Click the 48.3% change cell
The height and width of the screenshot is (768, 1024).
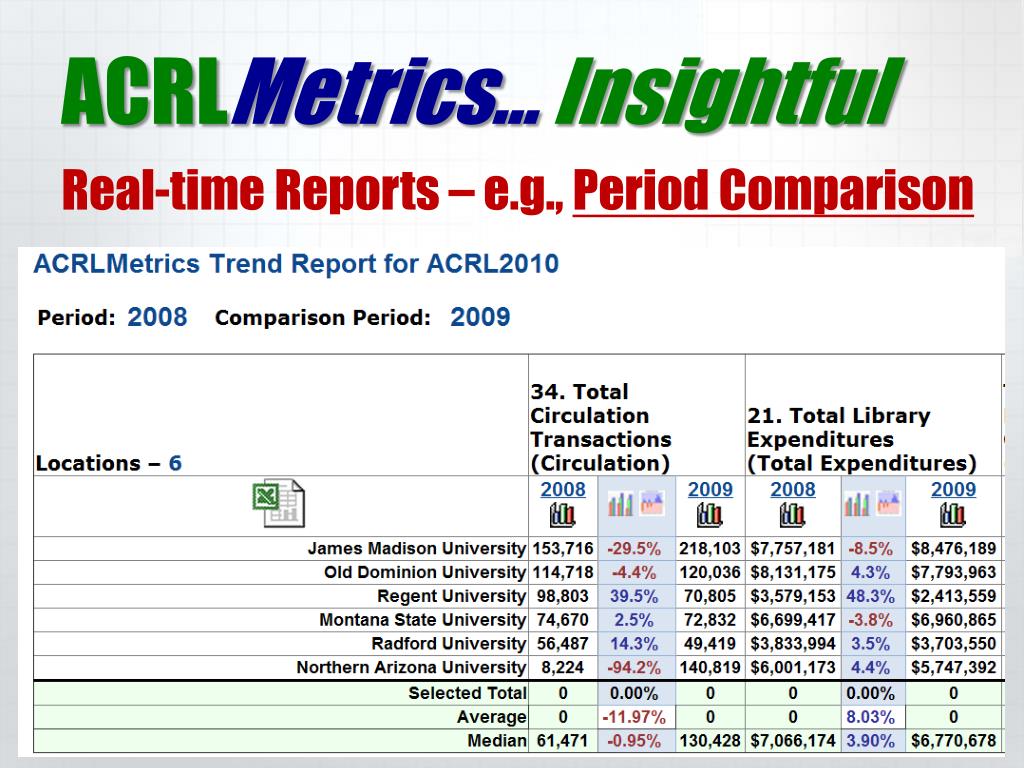(x=871, y=596)
